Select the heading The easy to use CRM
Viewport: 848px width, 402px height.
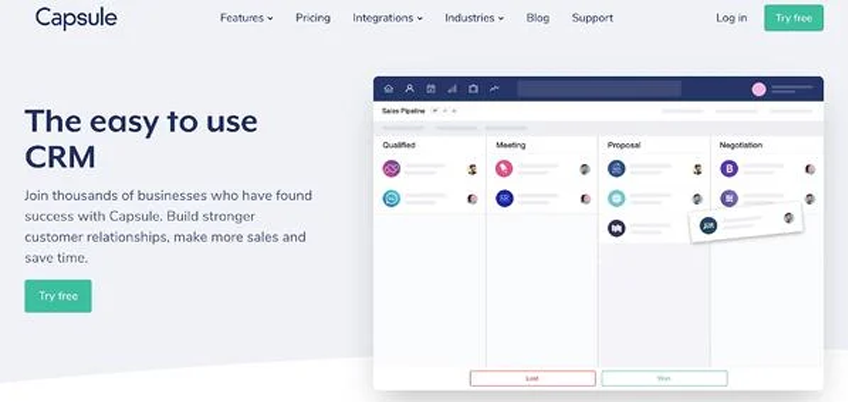coord(141,139)
